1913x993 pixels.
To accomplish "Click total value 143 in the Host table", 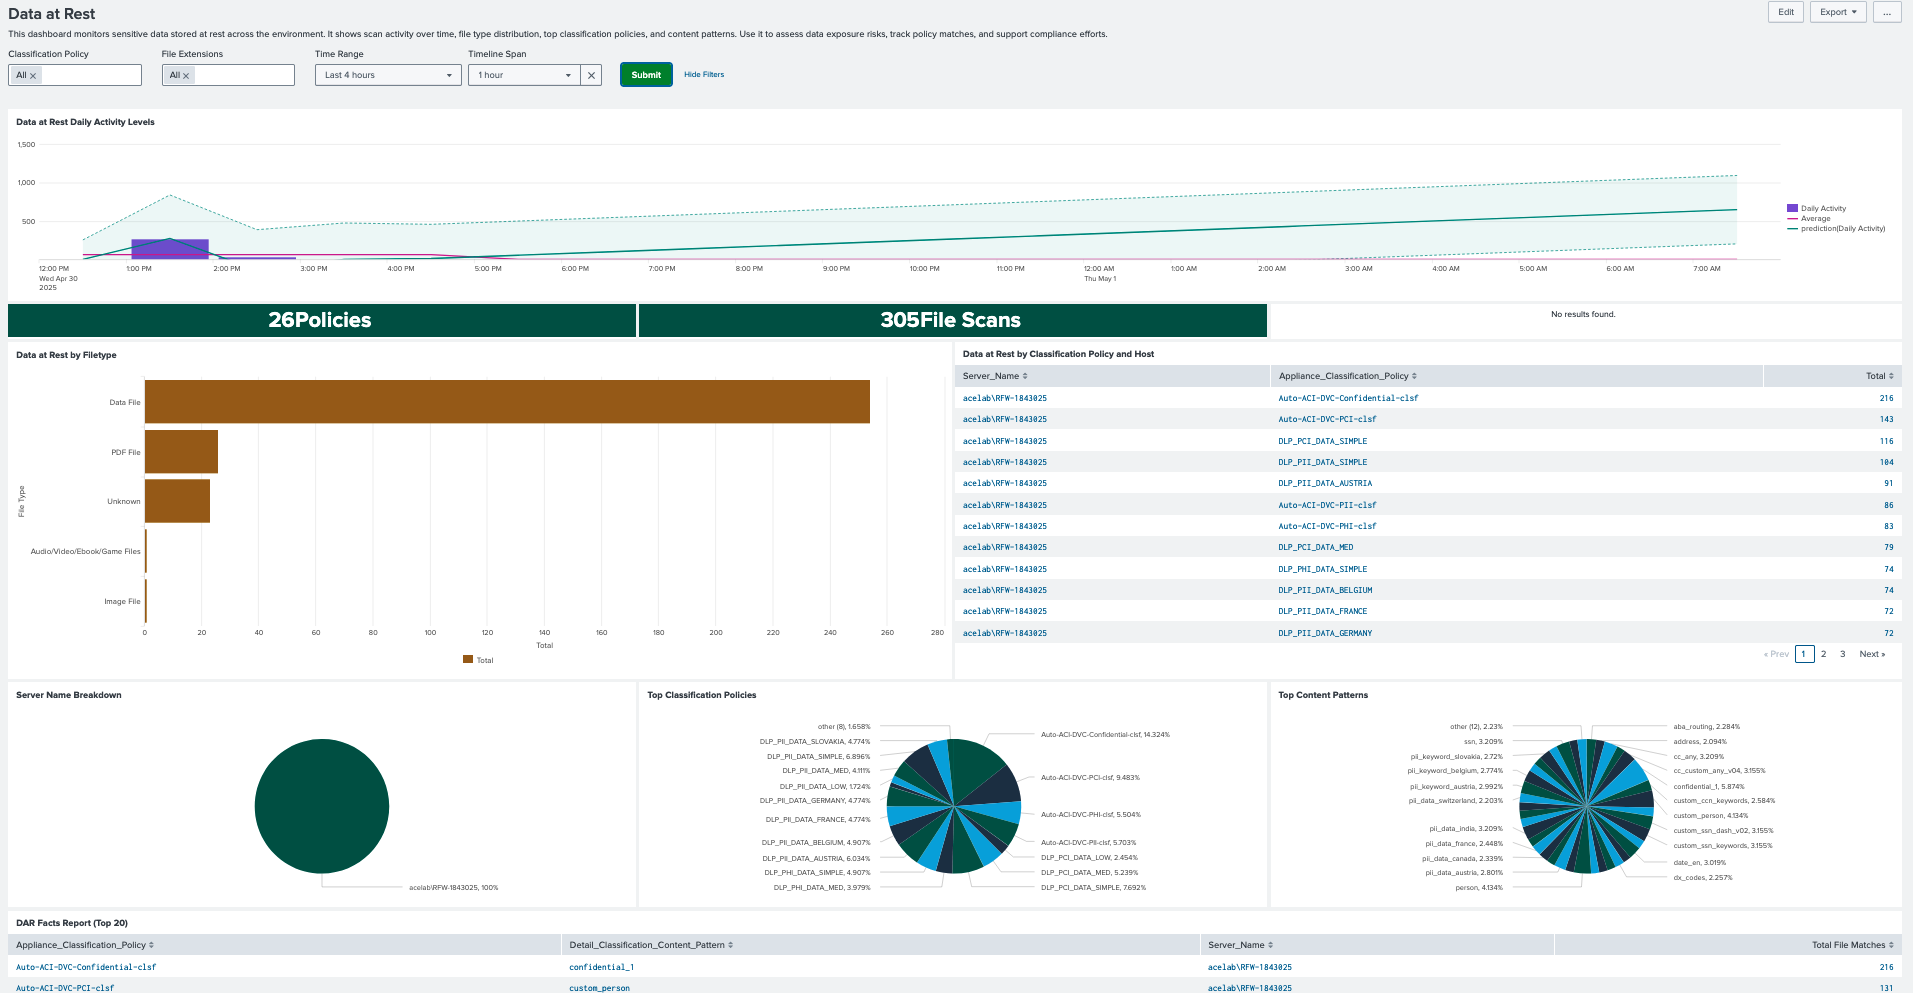I will (x=1886, y=419).
